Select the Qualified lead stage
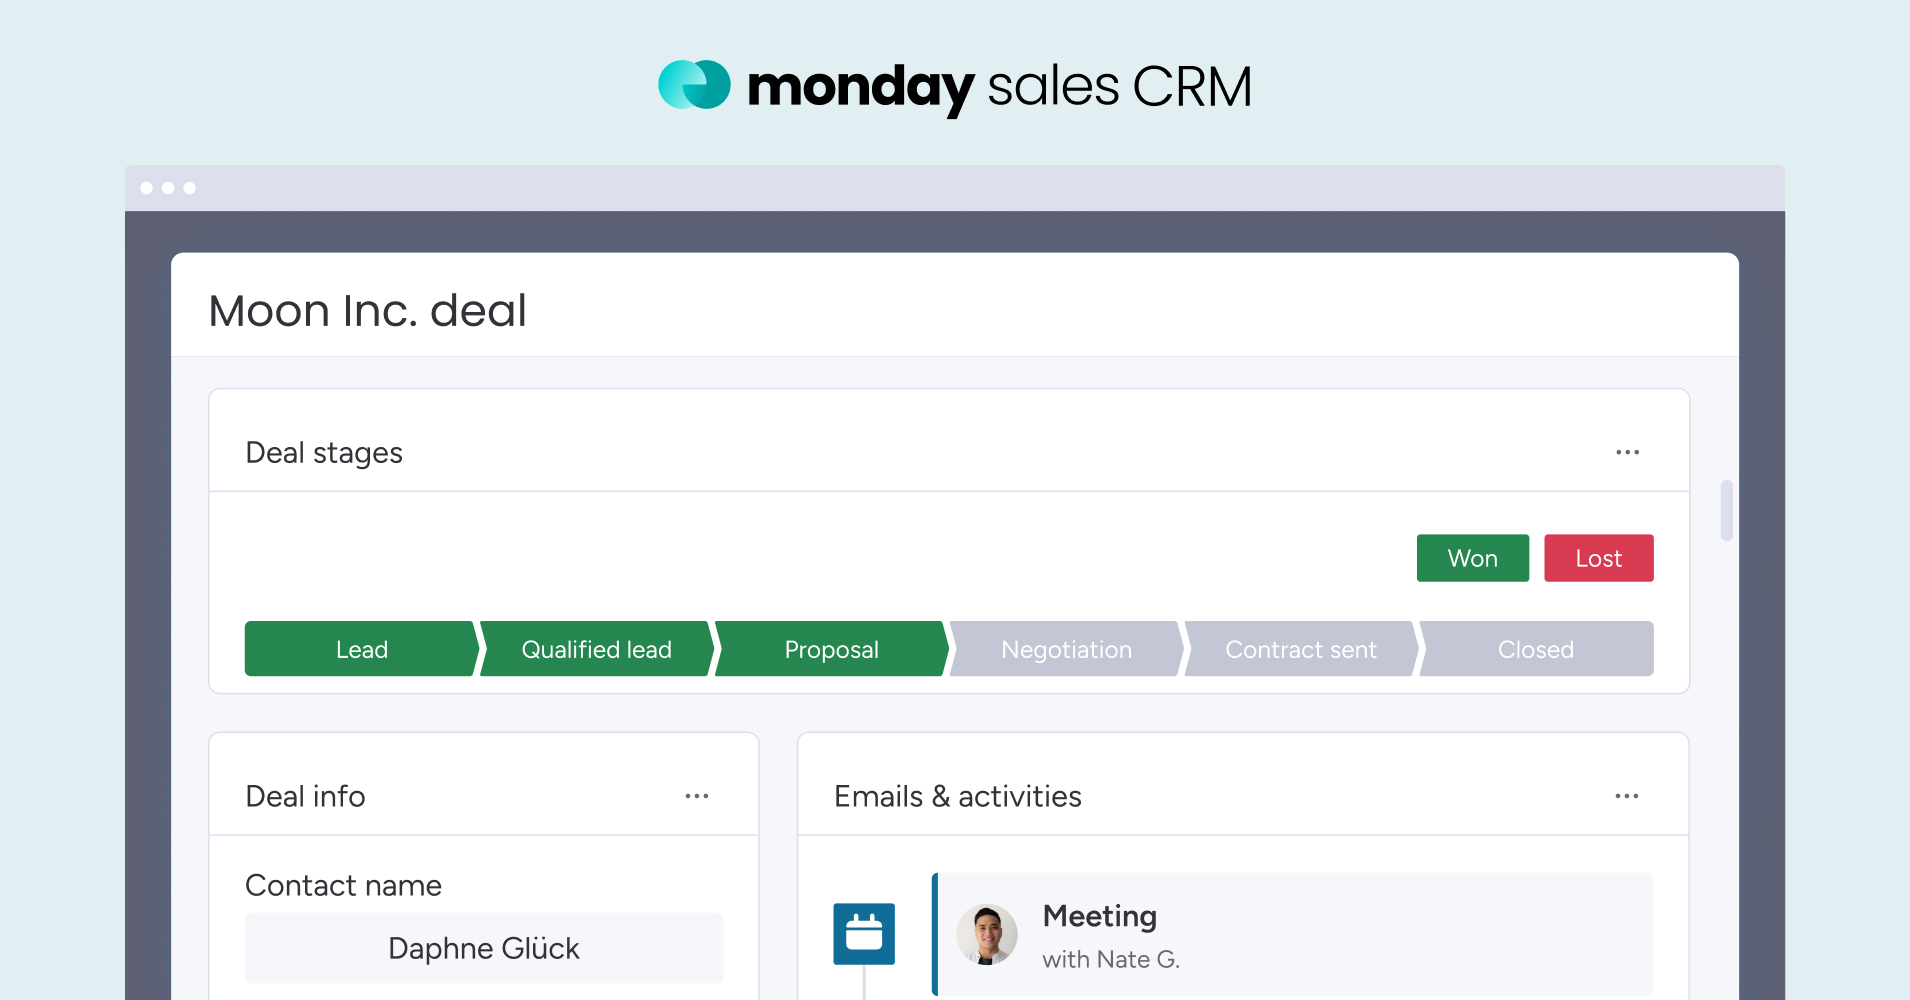1910x1000 pixels. click(x=596, y=649)
